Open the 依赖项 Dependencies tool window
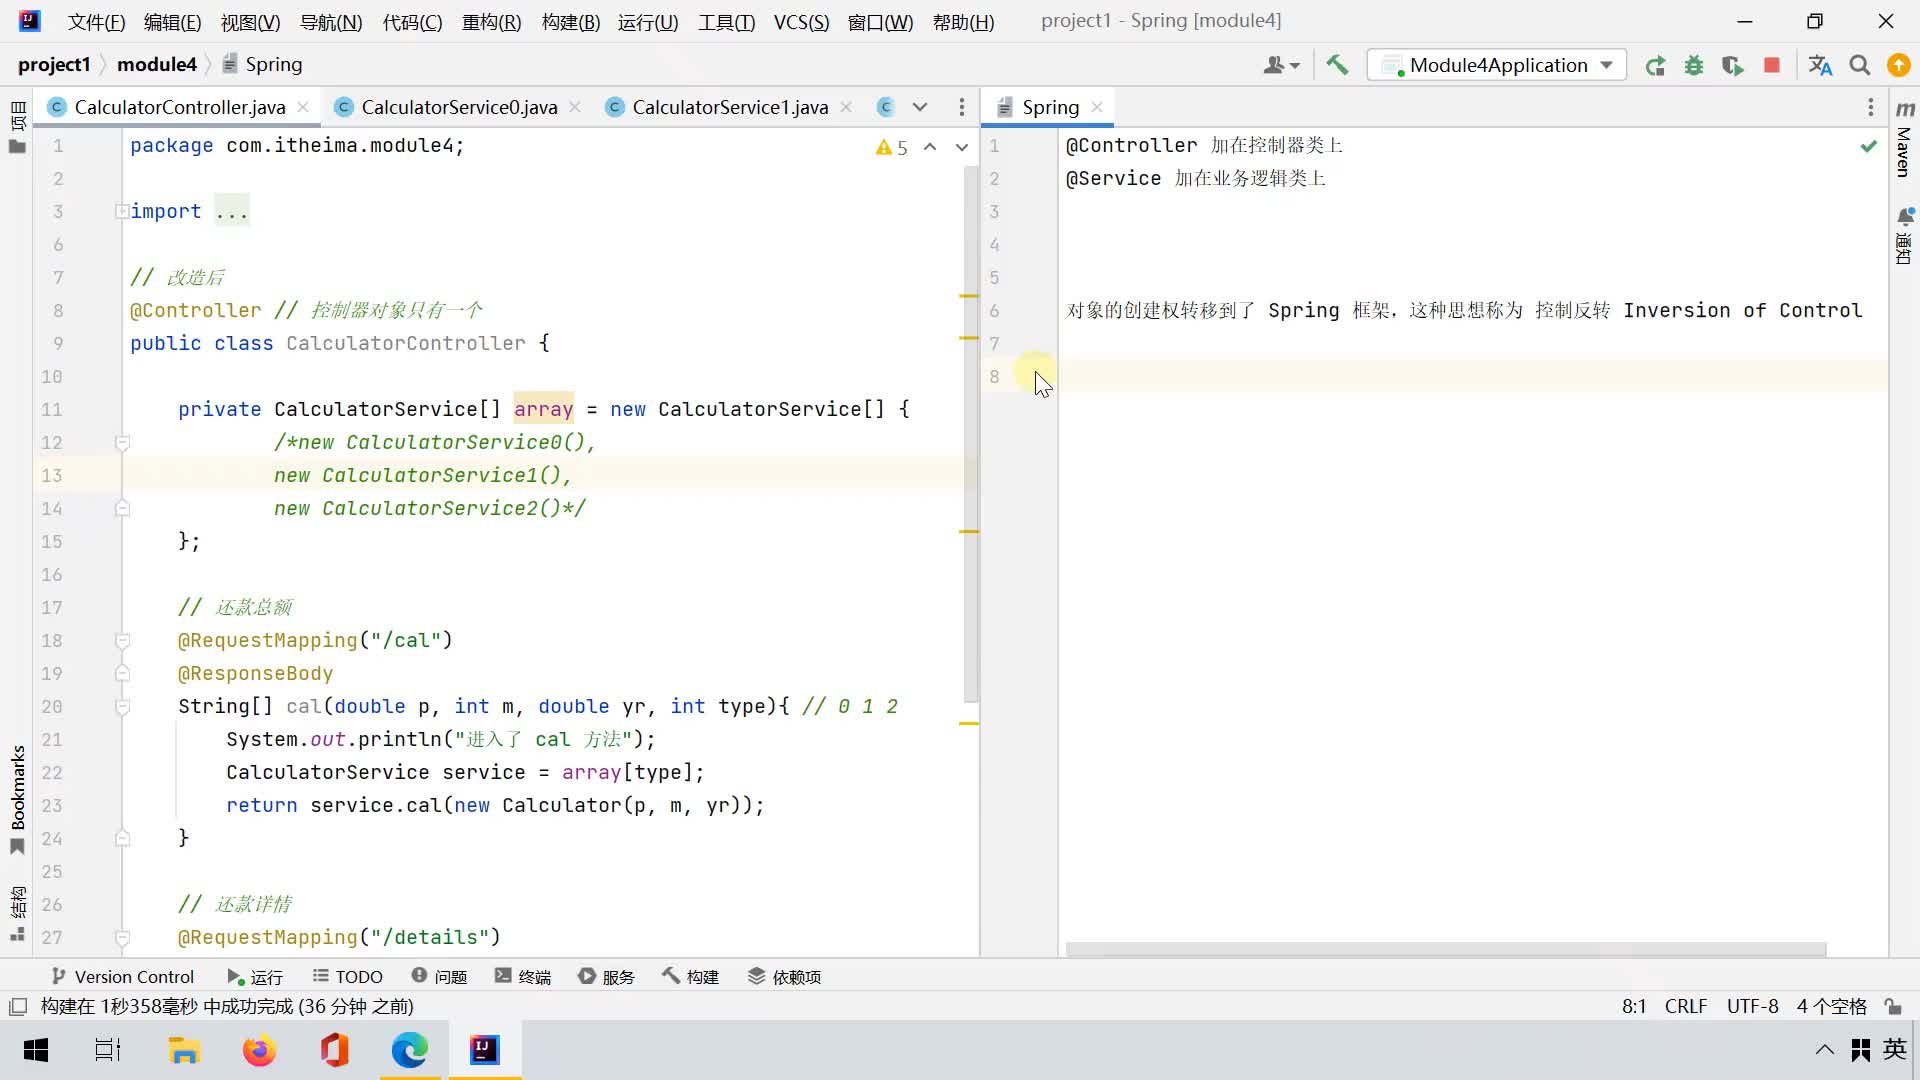The height and width of the screenshot is (1080, 1920). [x=784, y=977]
